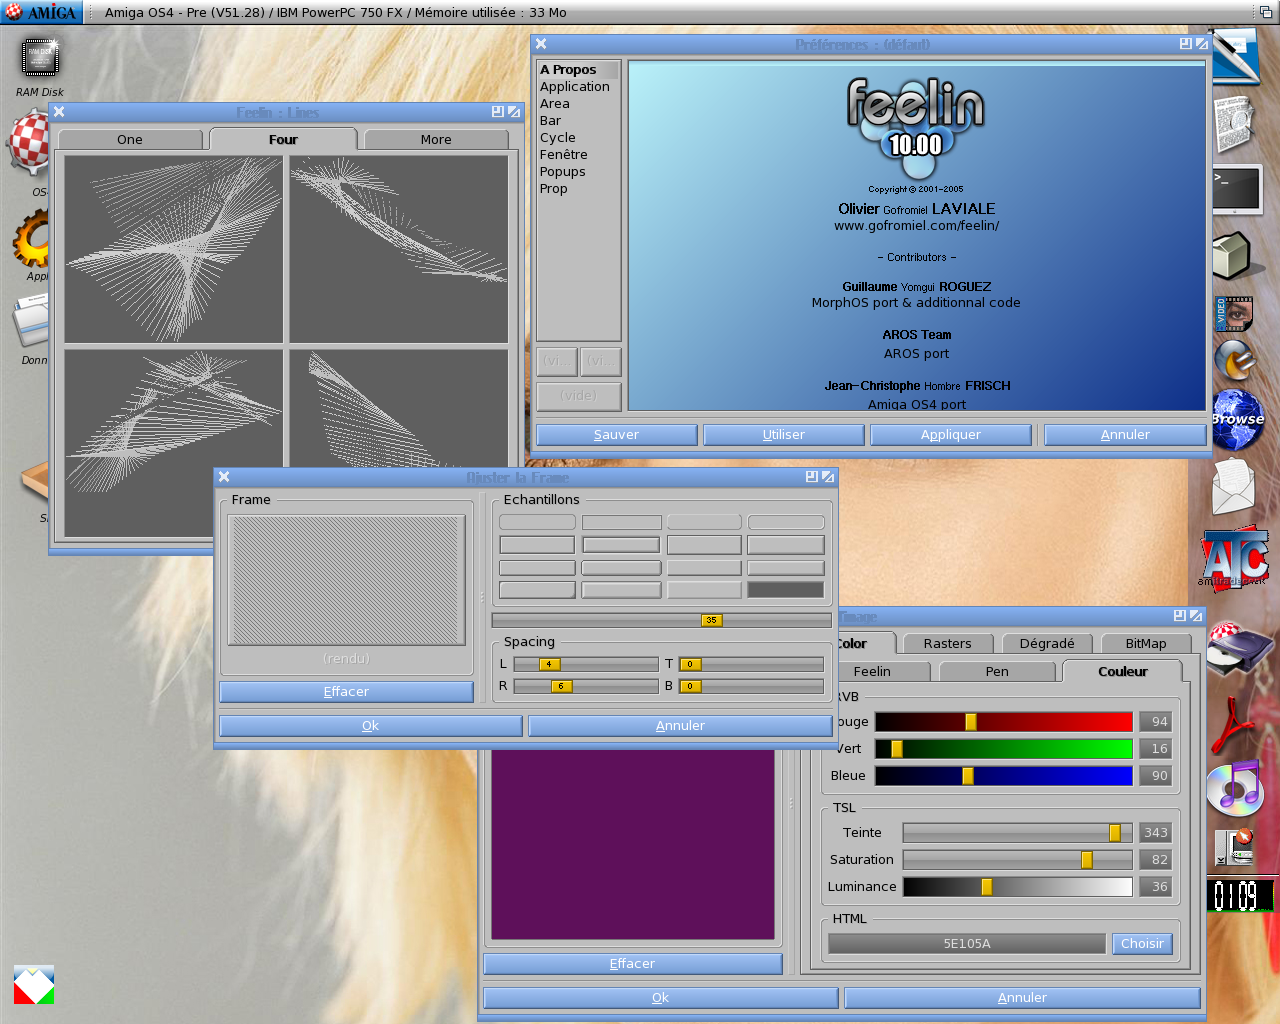Launch the newspaper magnifier dock icon
Image resolution: width=1280 pixels, height=1024 pixels.
pos(1236,124)
